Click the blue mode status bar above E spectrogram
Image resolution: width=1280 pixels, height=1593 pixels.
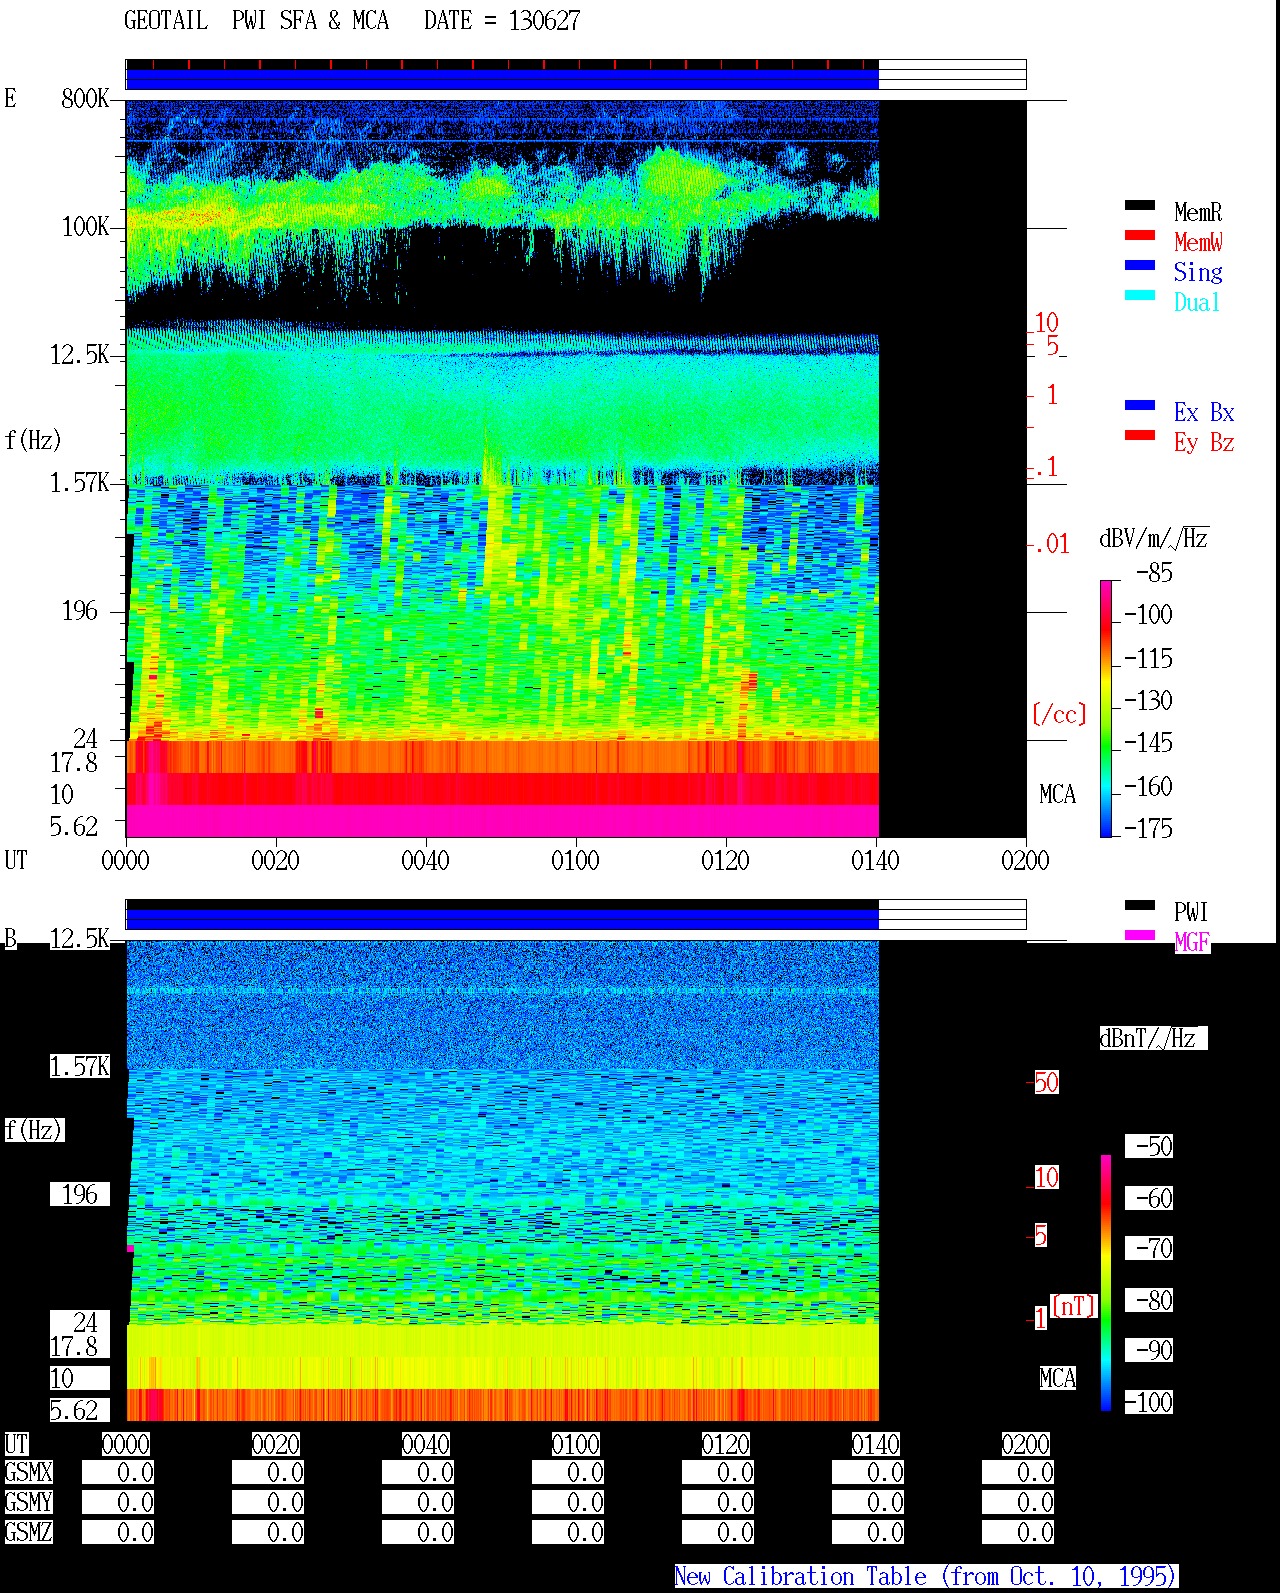pos(502,79)
